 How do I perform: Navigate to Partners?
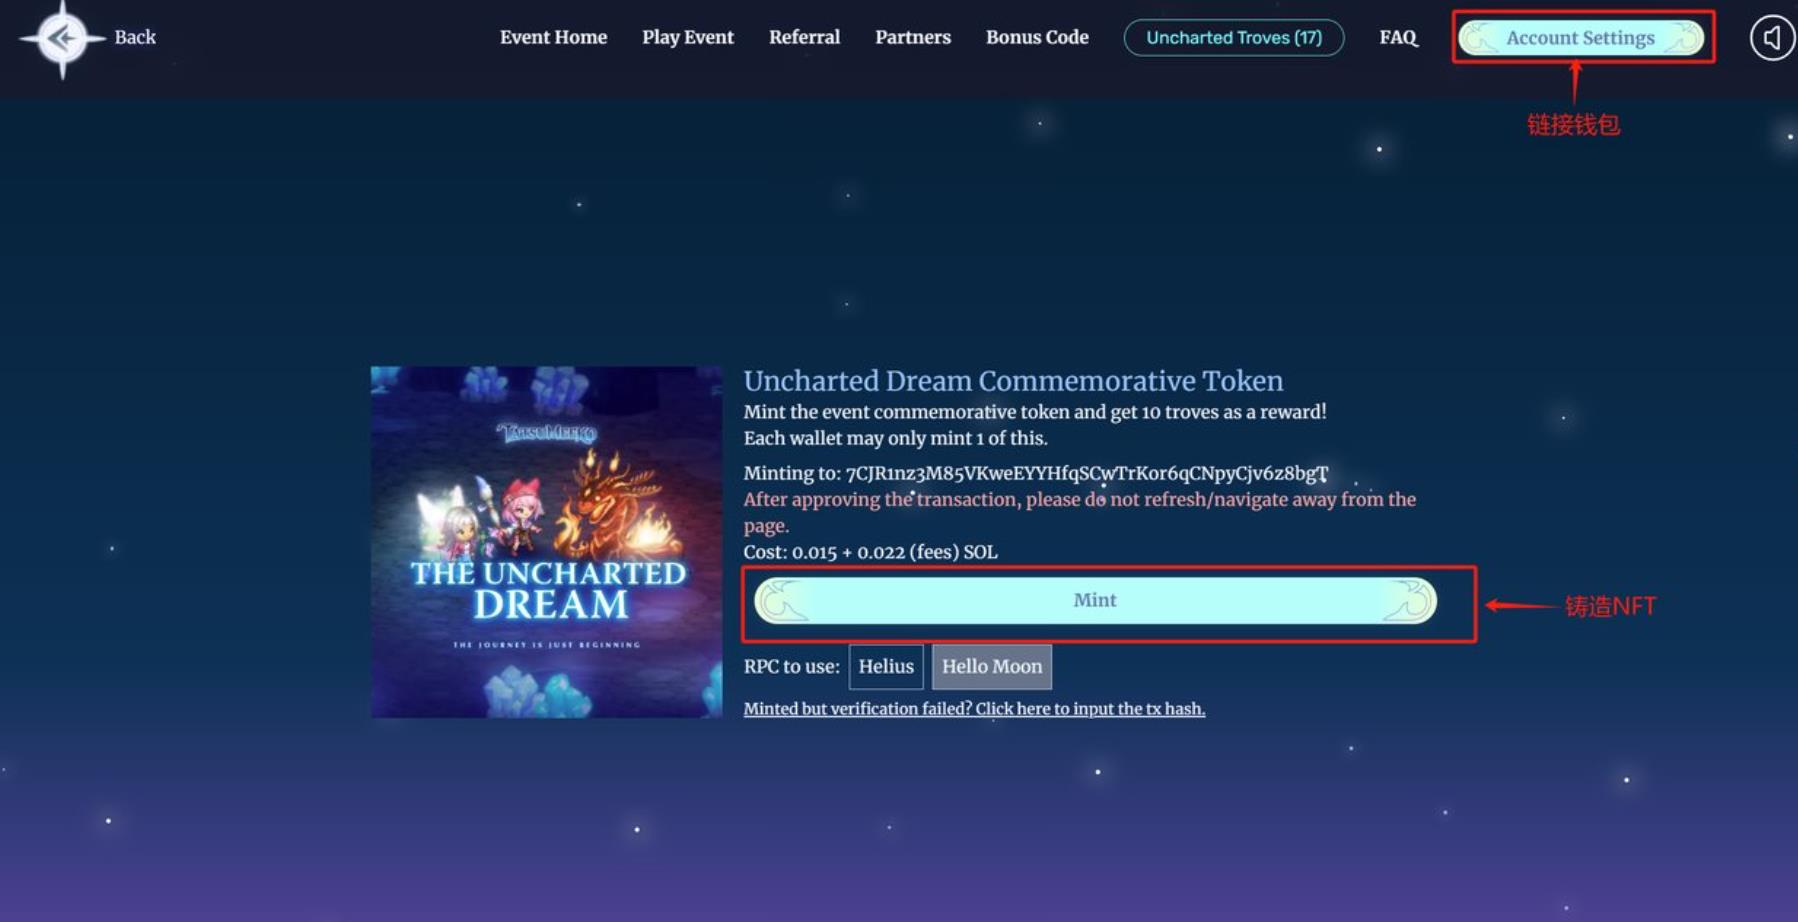pyautogui.click(x=913, y=37)
